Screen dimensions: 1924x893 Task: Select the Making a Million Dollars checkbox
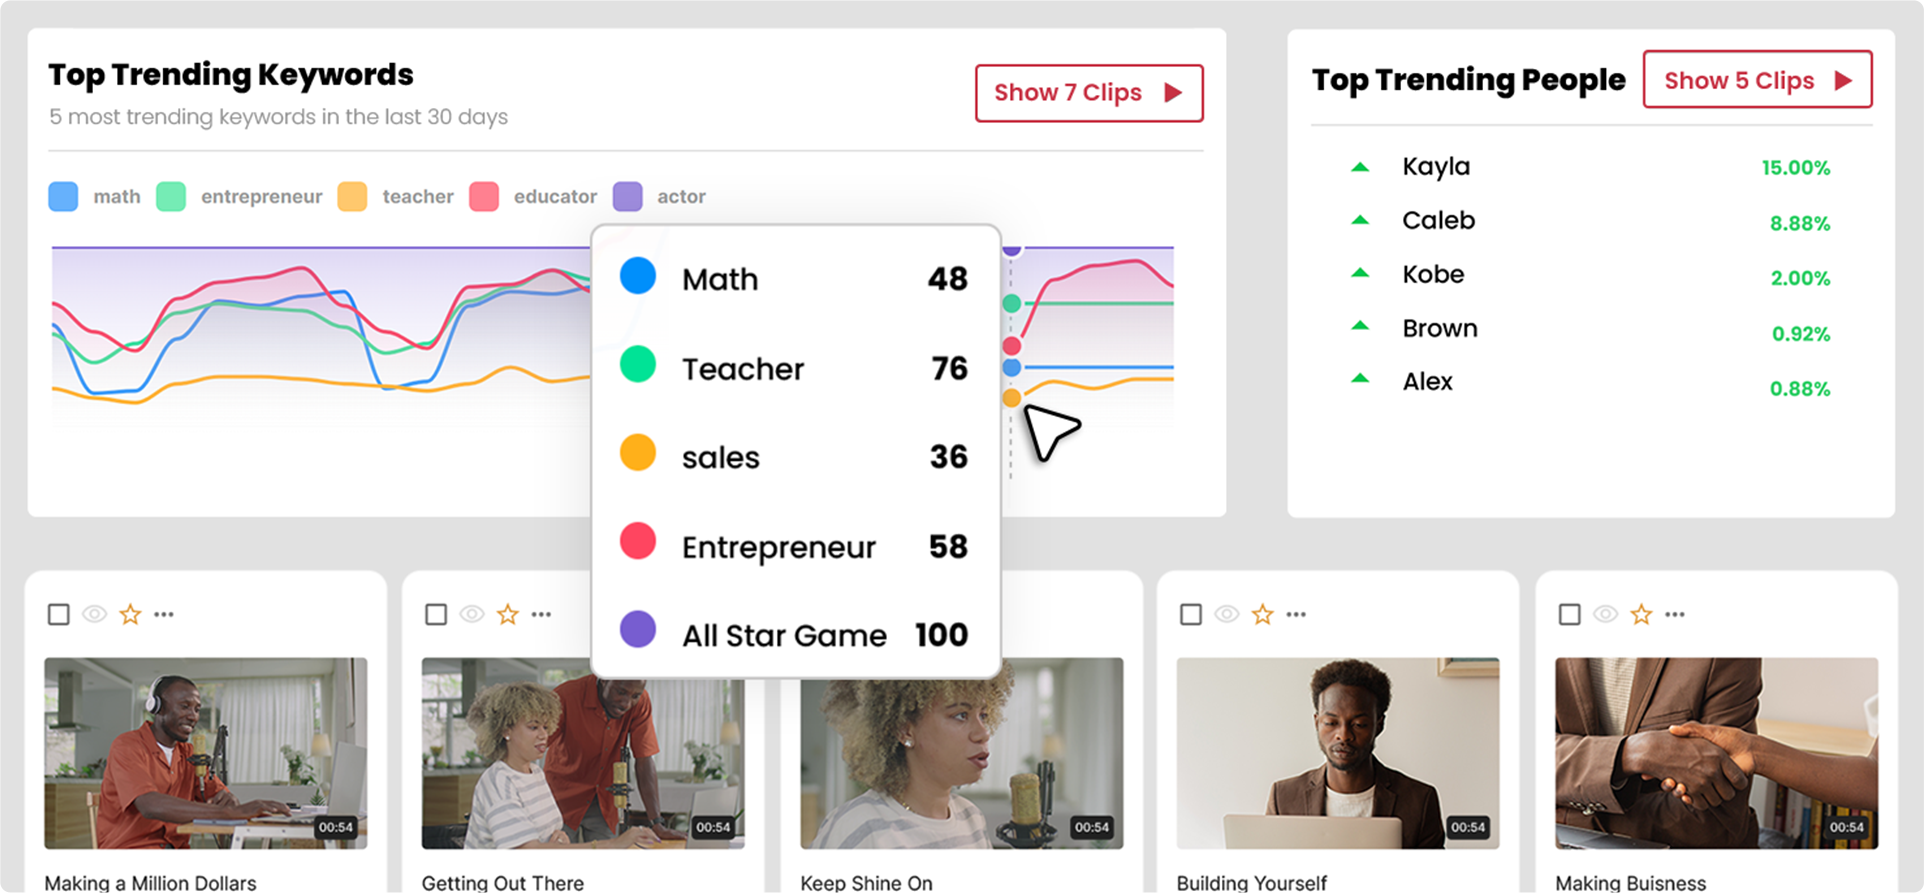pos(59,614)
